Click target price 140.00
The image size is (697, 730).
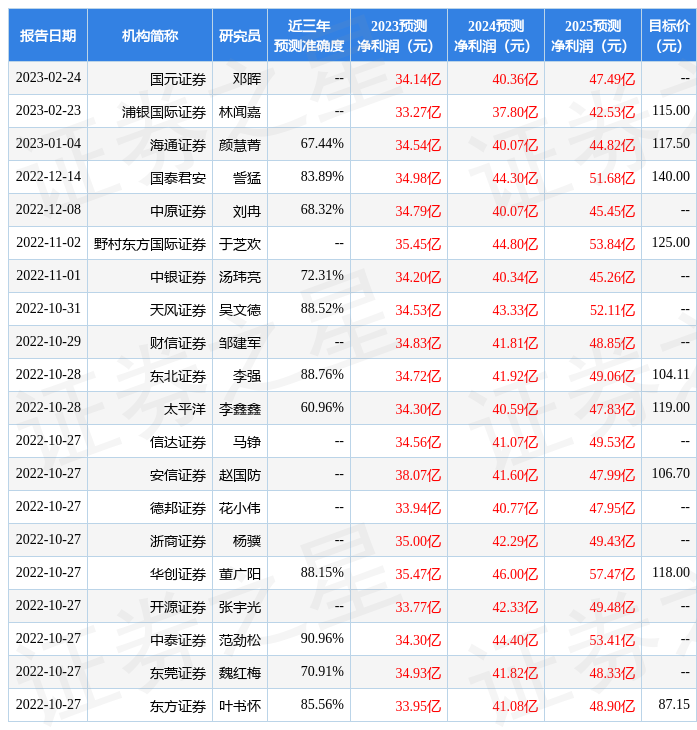click(x=671, y=176)
